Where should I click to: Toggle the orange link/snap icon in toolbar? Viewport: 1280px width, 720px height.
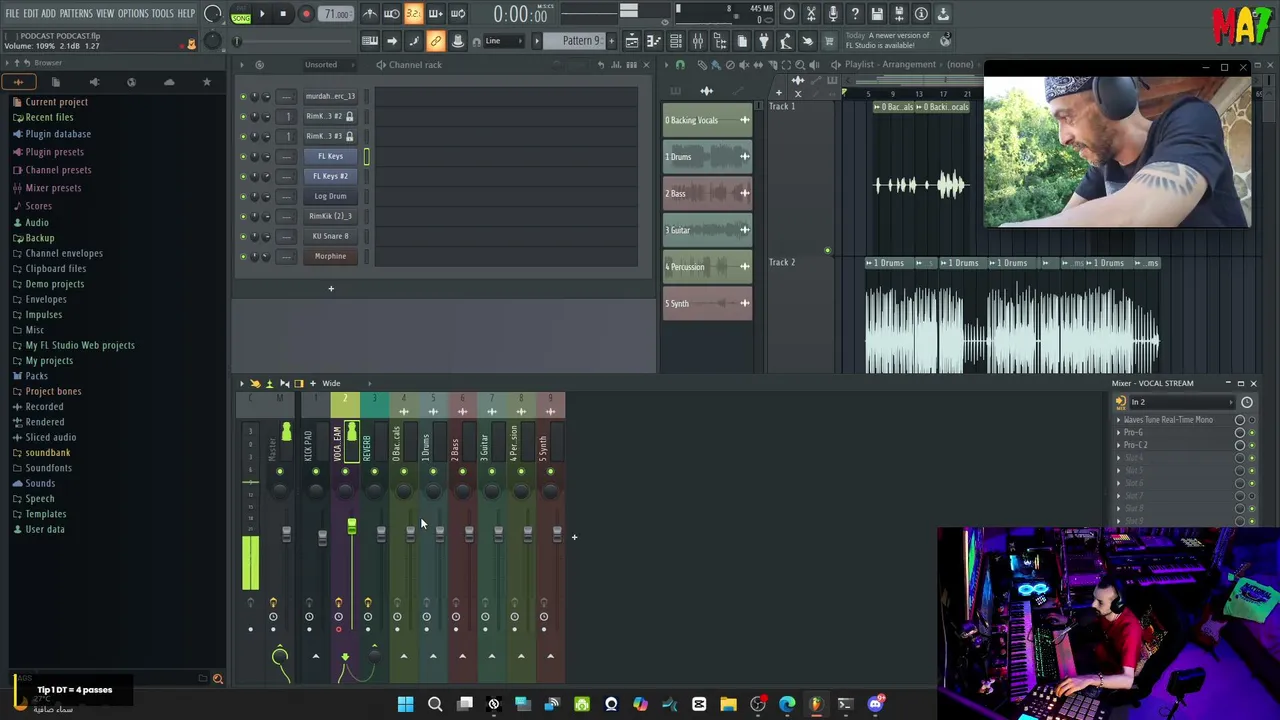[435, 41]
